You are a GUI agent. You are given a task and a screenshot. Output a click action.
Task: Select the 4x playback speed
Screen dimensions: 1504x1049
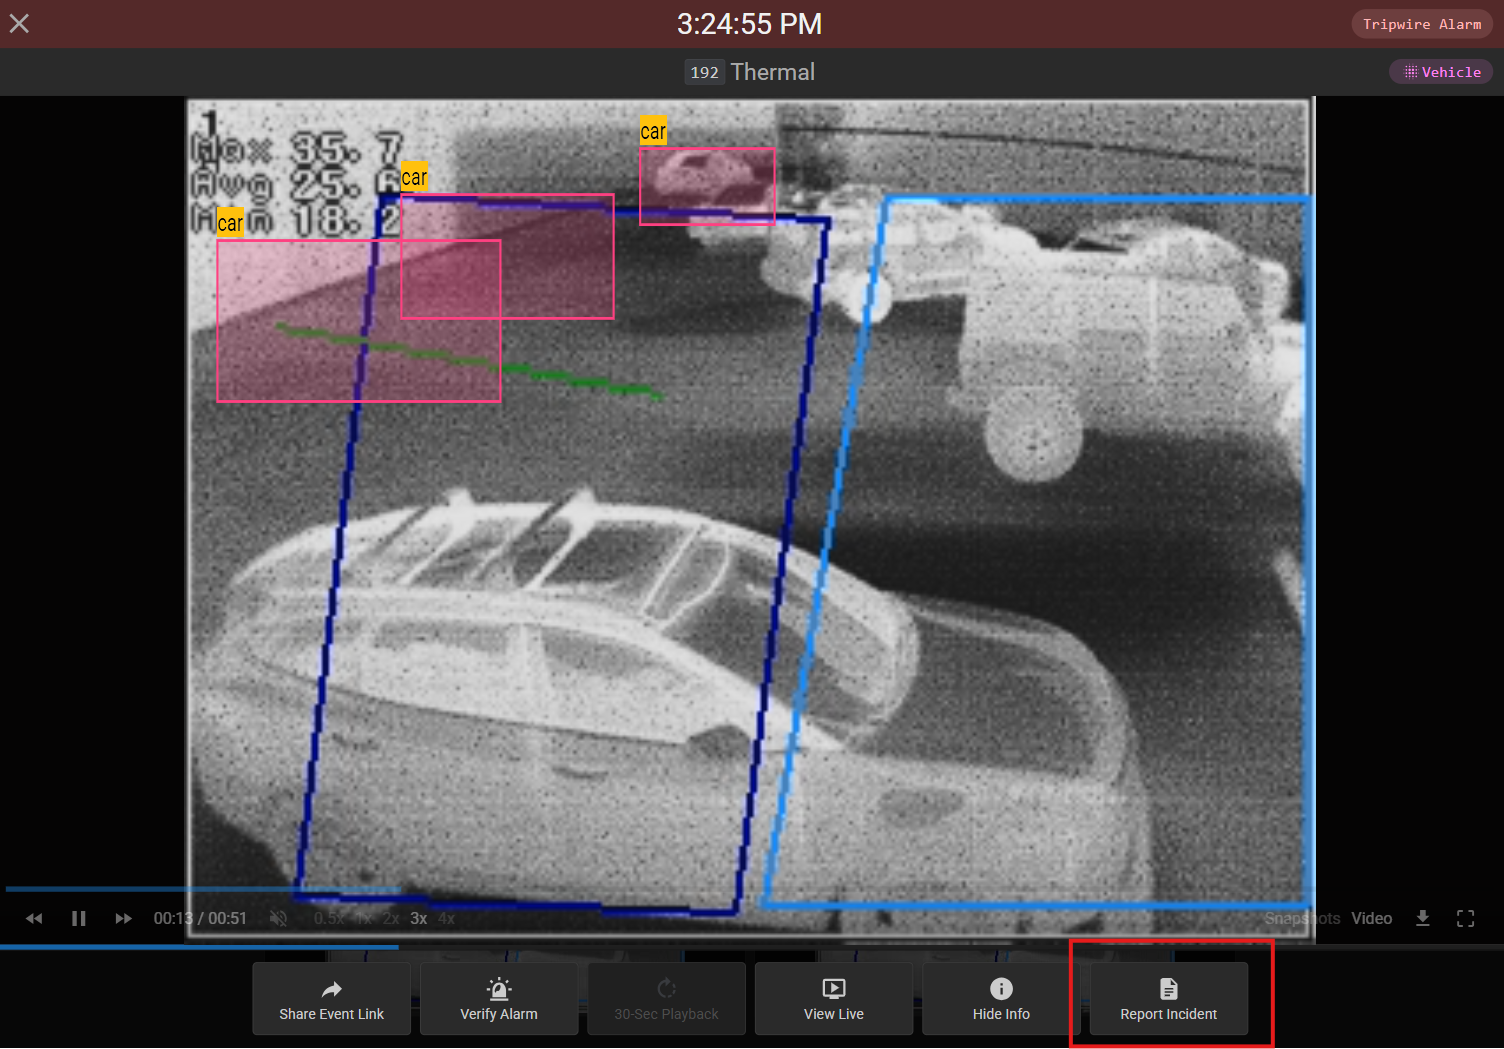pyautogui.click(x=446, y=918)
